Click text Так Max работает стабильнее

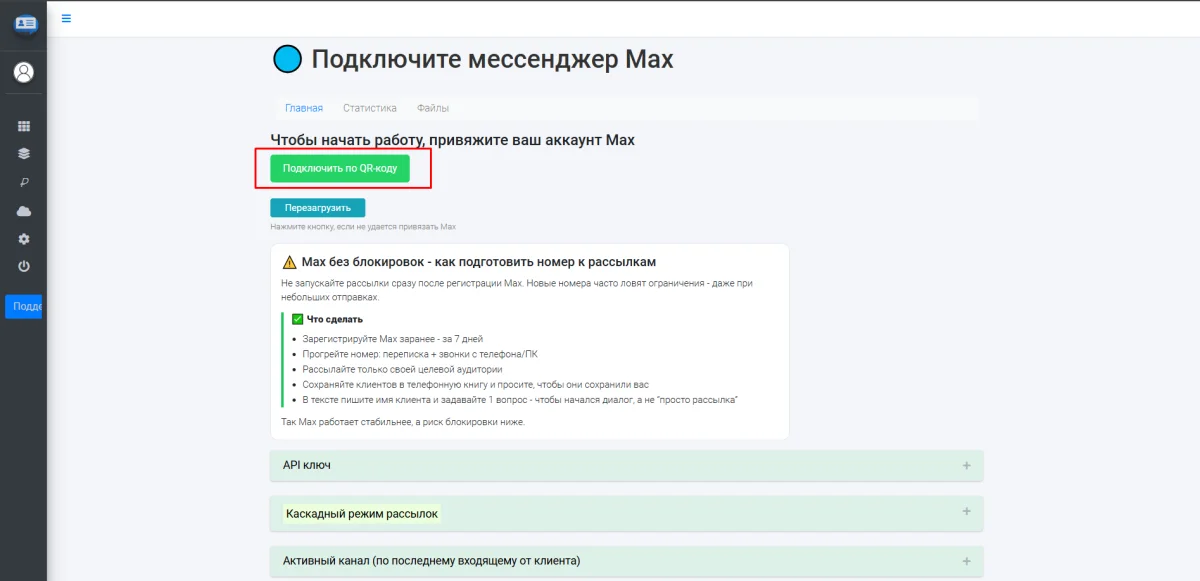point(403,422)
